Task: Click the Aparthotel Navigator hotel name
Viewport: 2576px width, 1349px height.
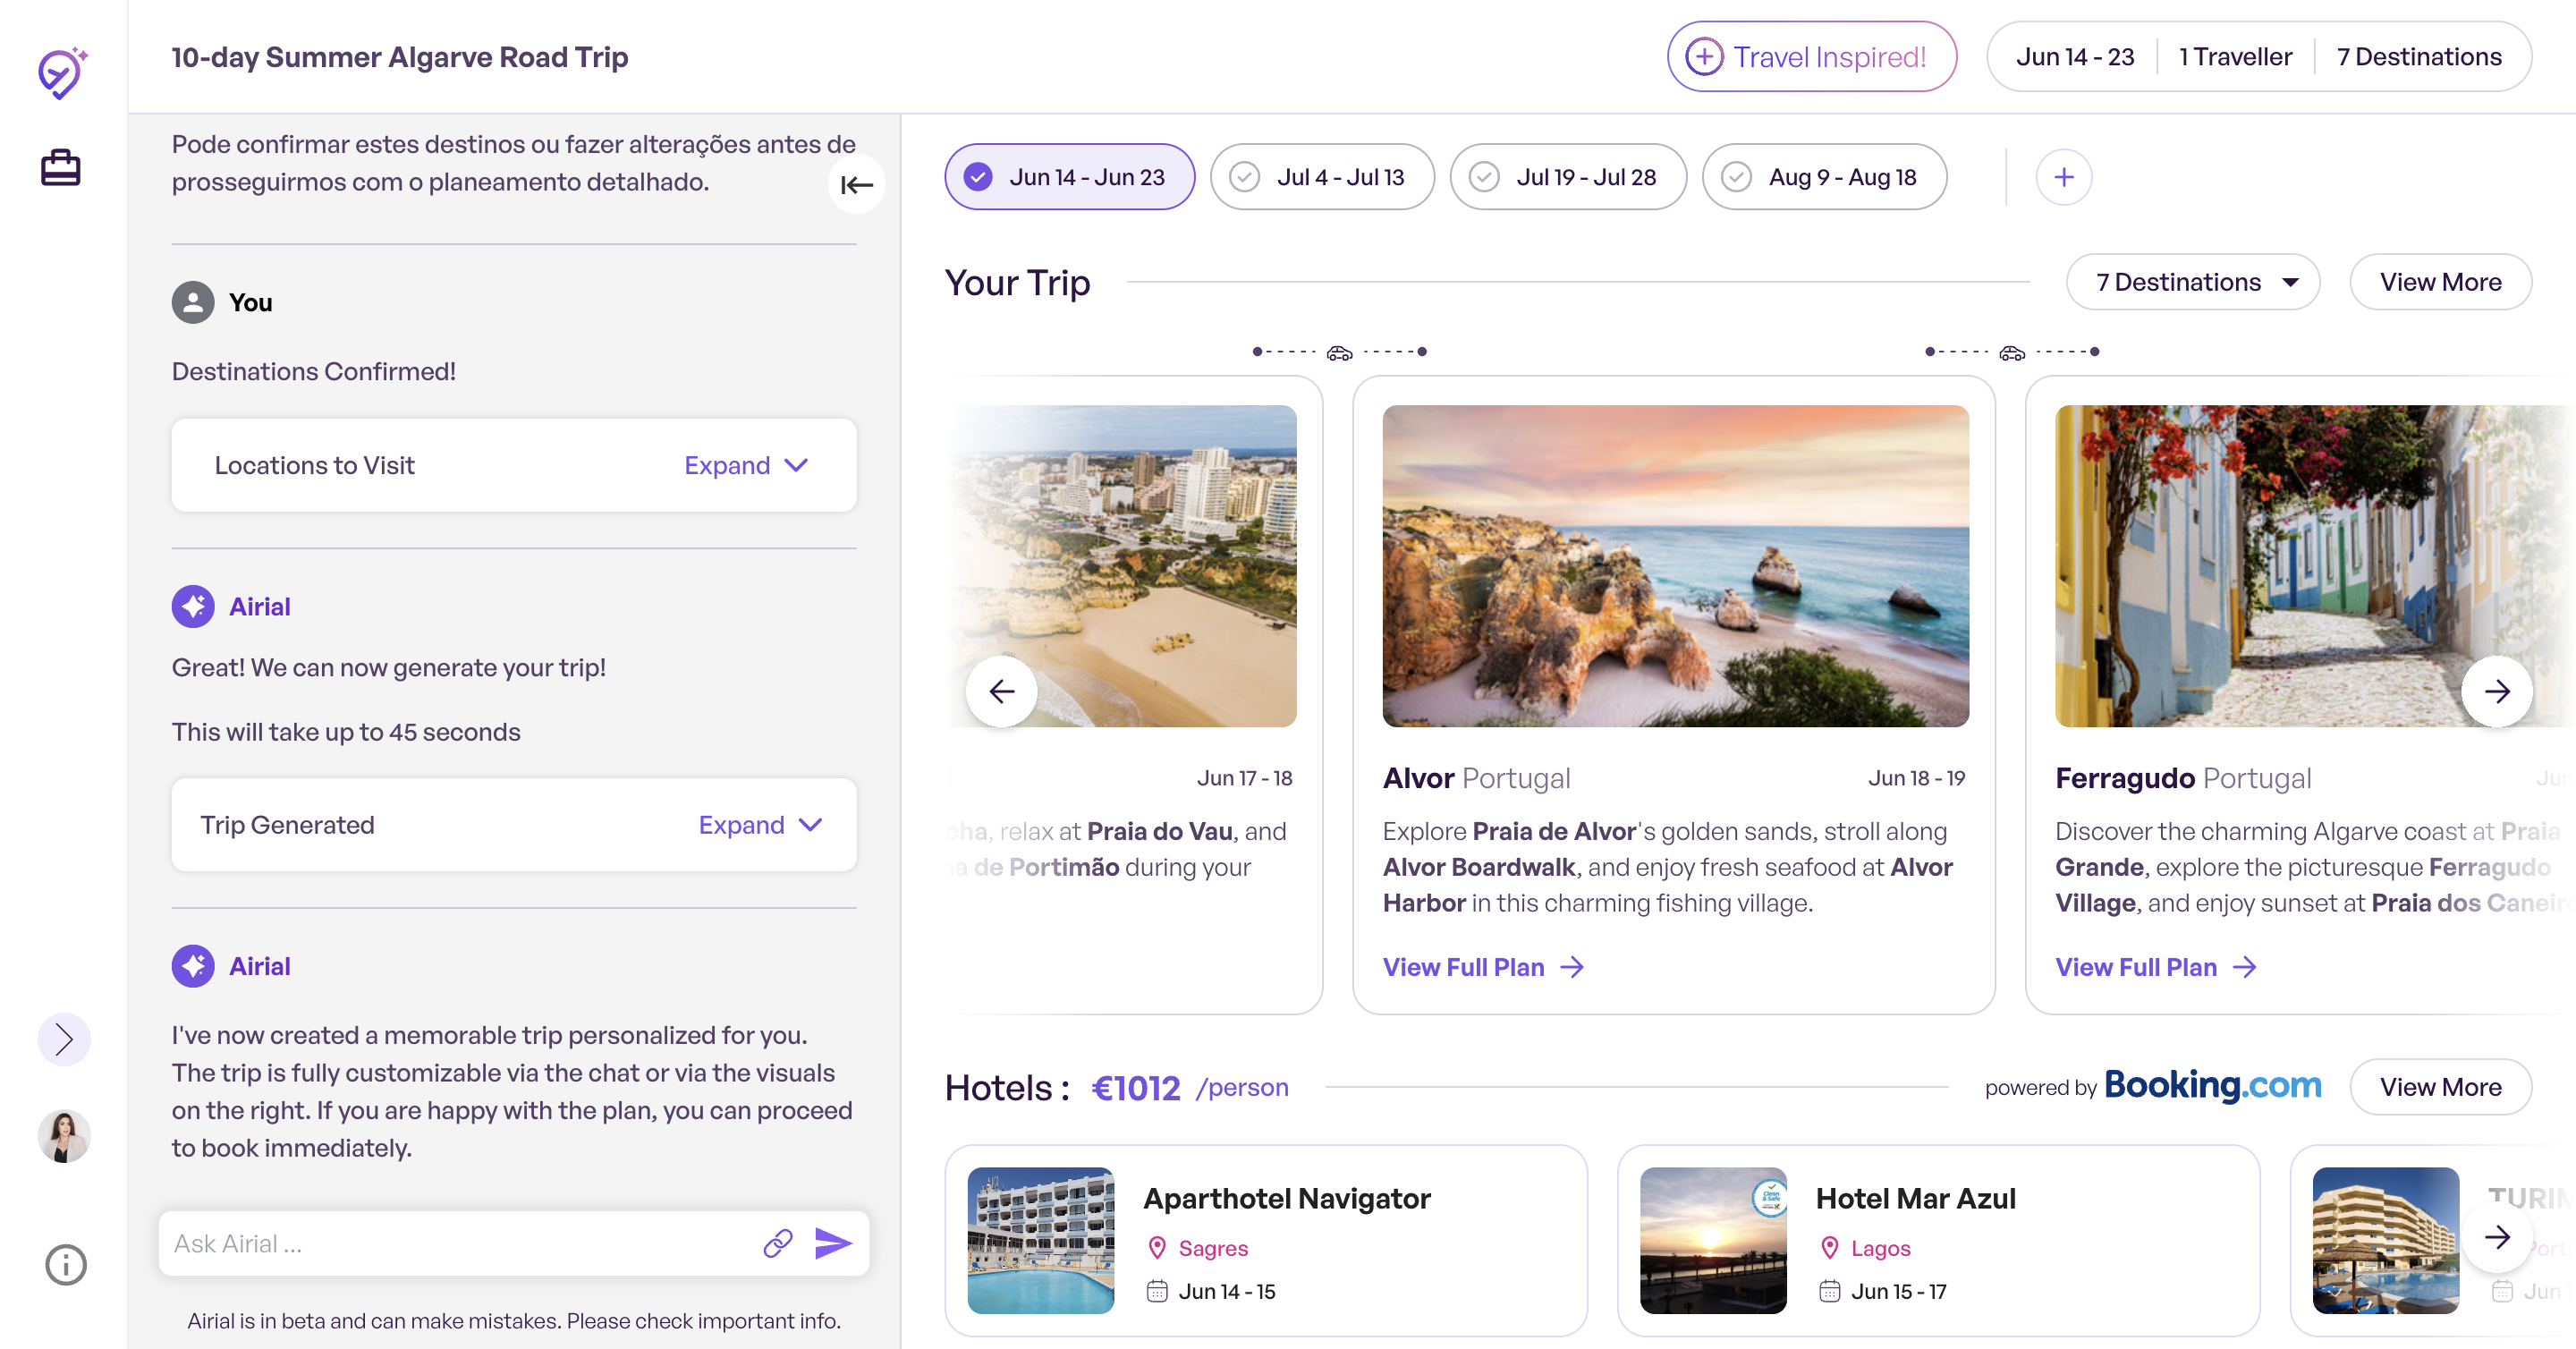Action: (1287, 1198)
